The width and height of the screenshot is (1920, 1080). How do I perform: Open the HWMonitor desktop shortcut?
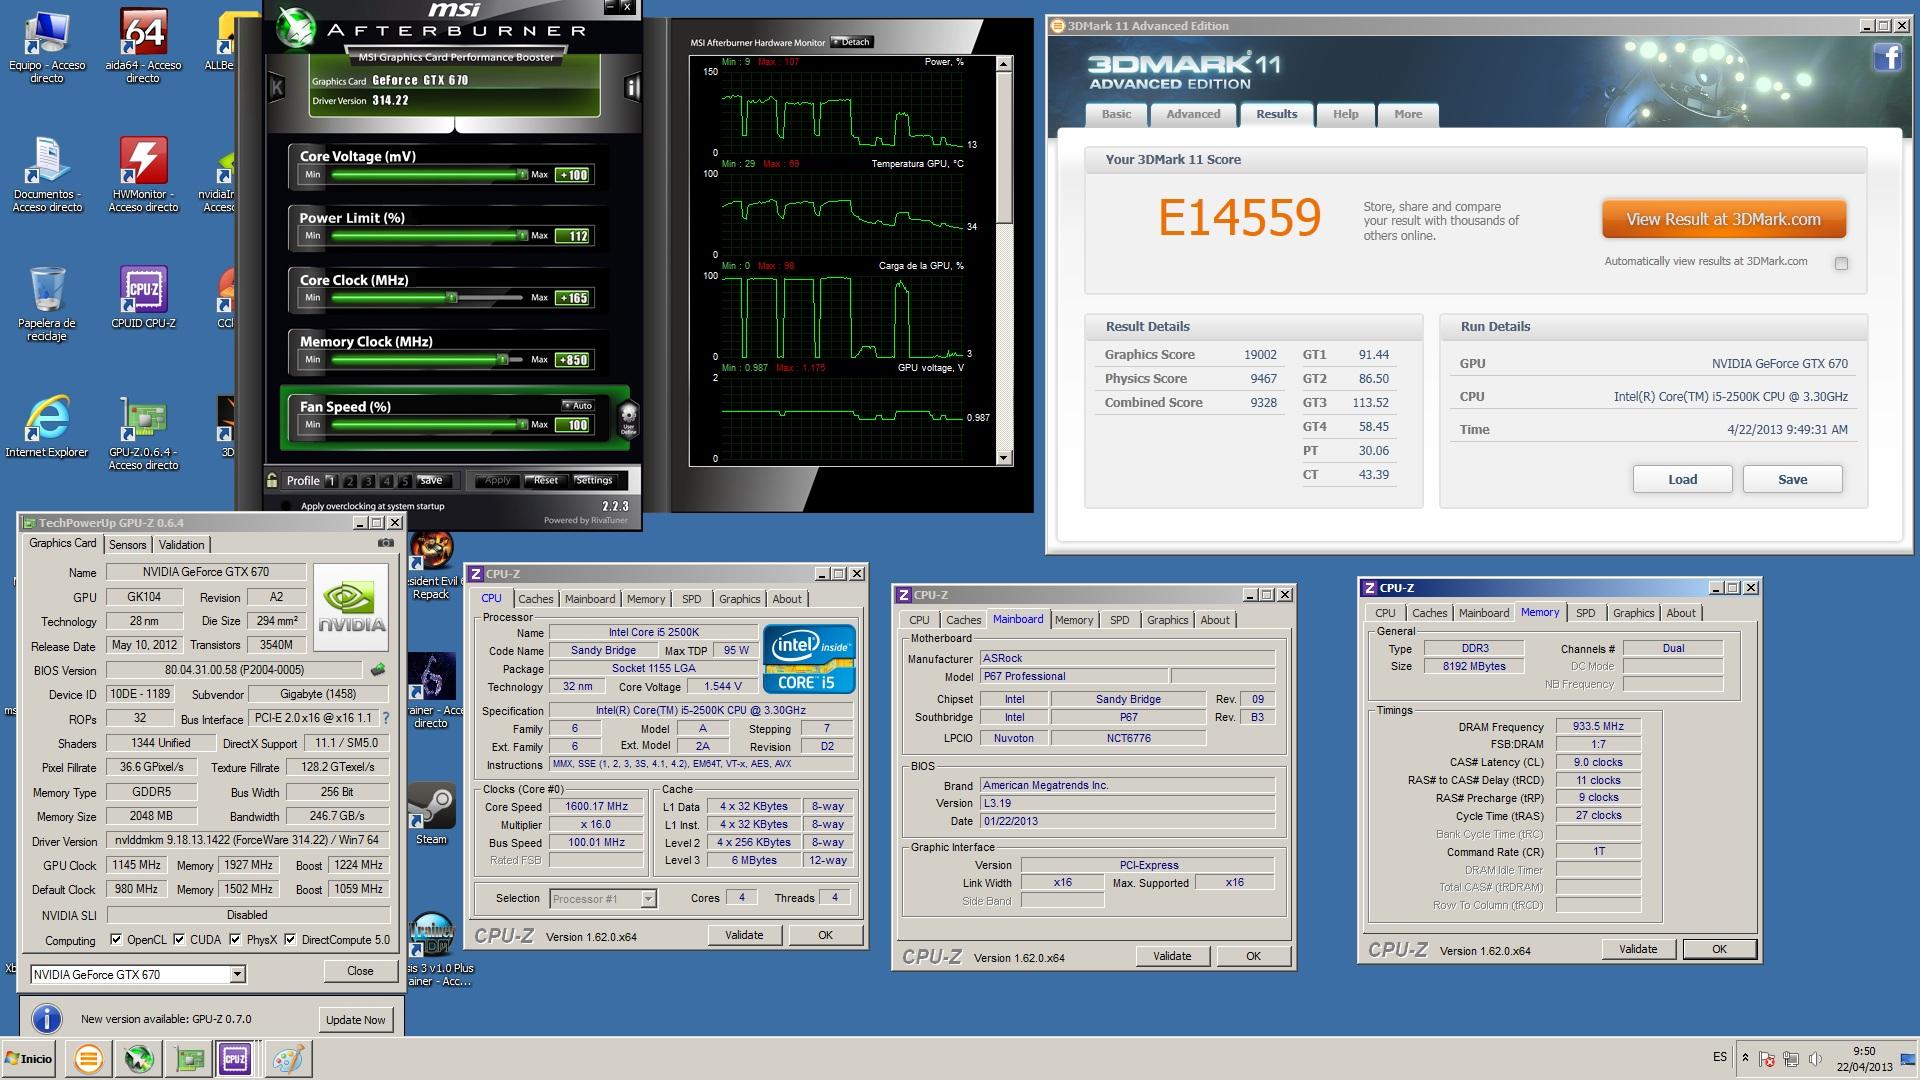pyautogui.click(x=143, y=175)
